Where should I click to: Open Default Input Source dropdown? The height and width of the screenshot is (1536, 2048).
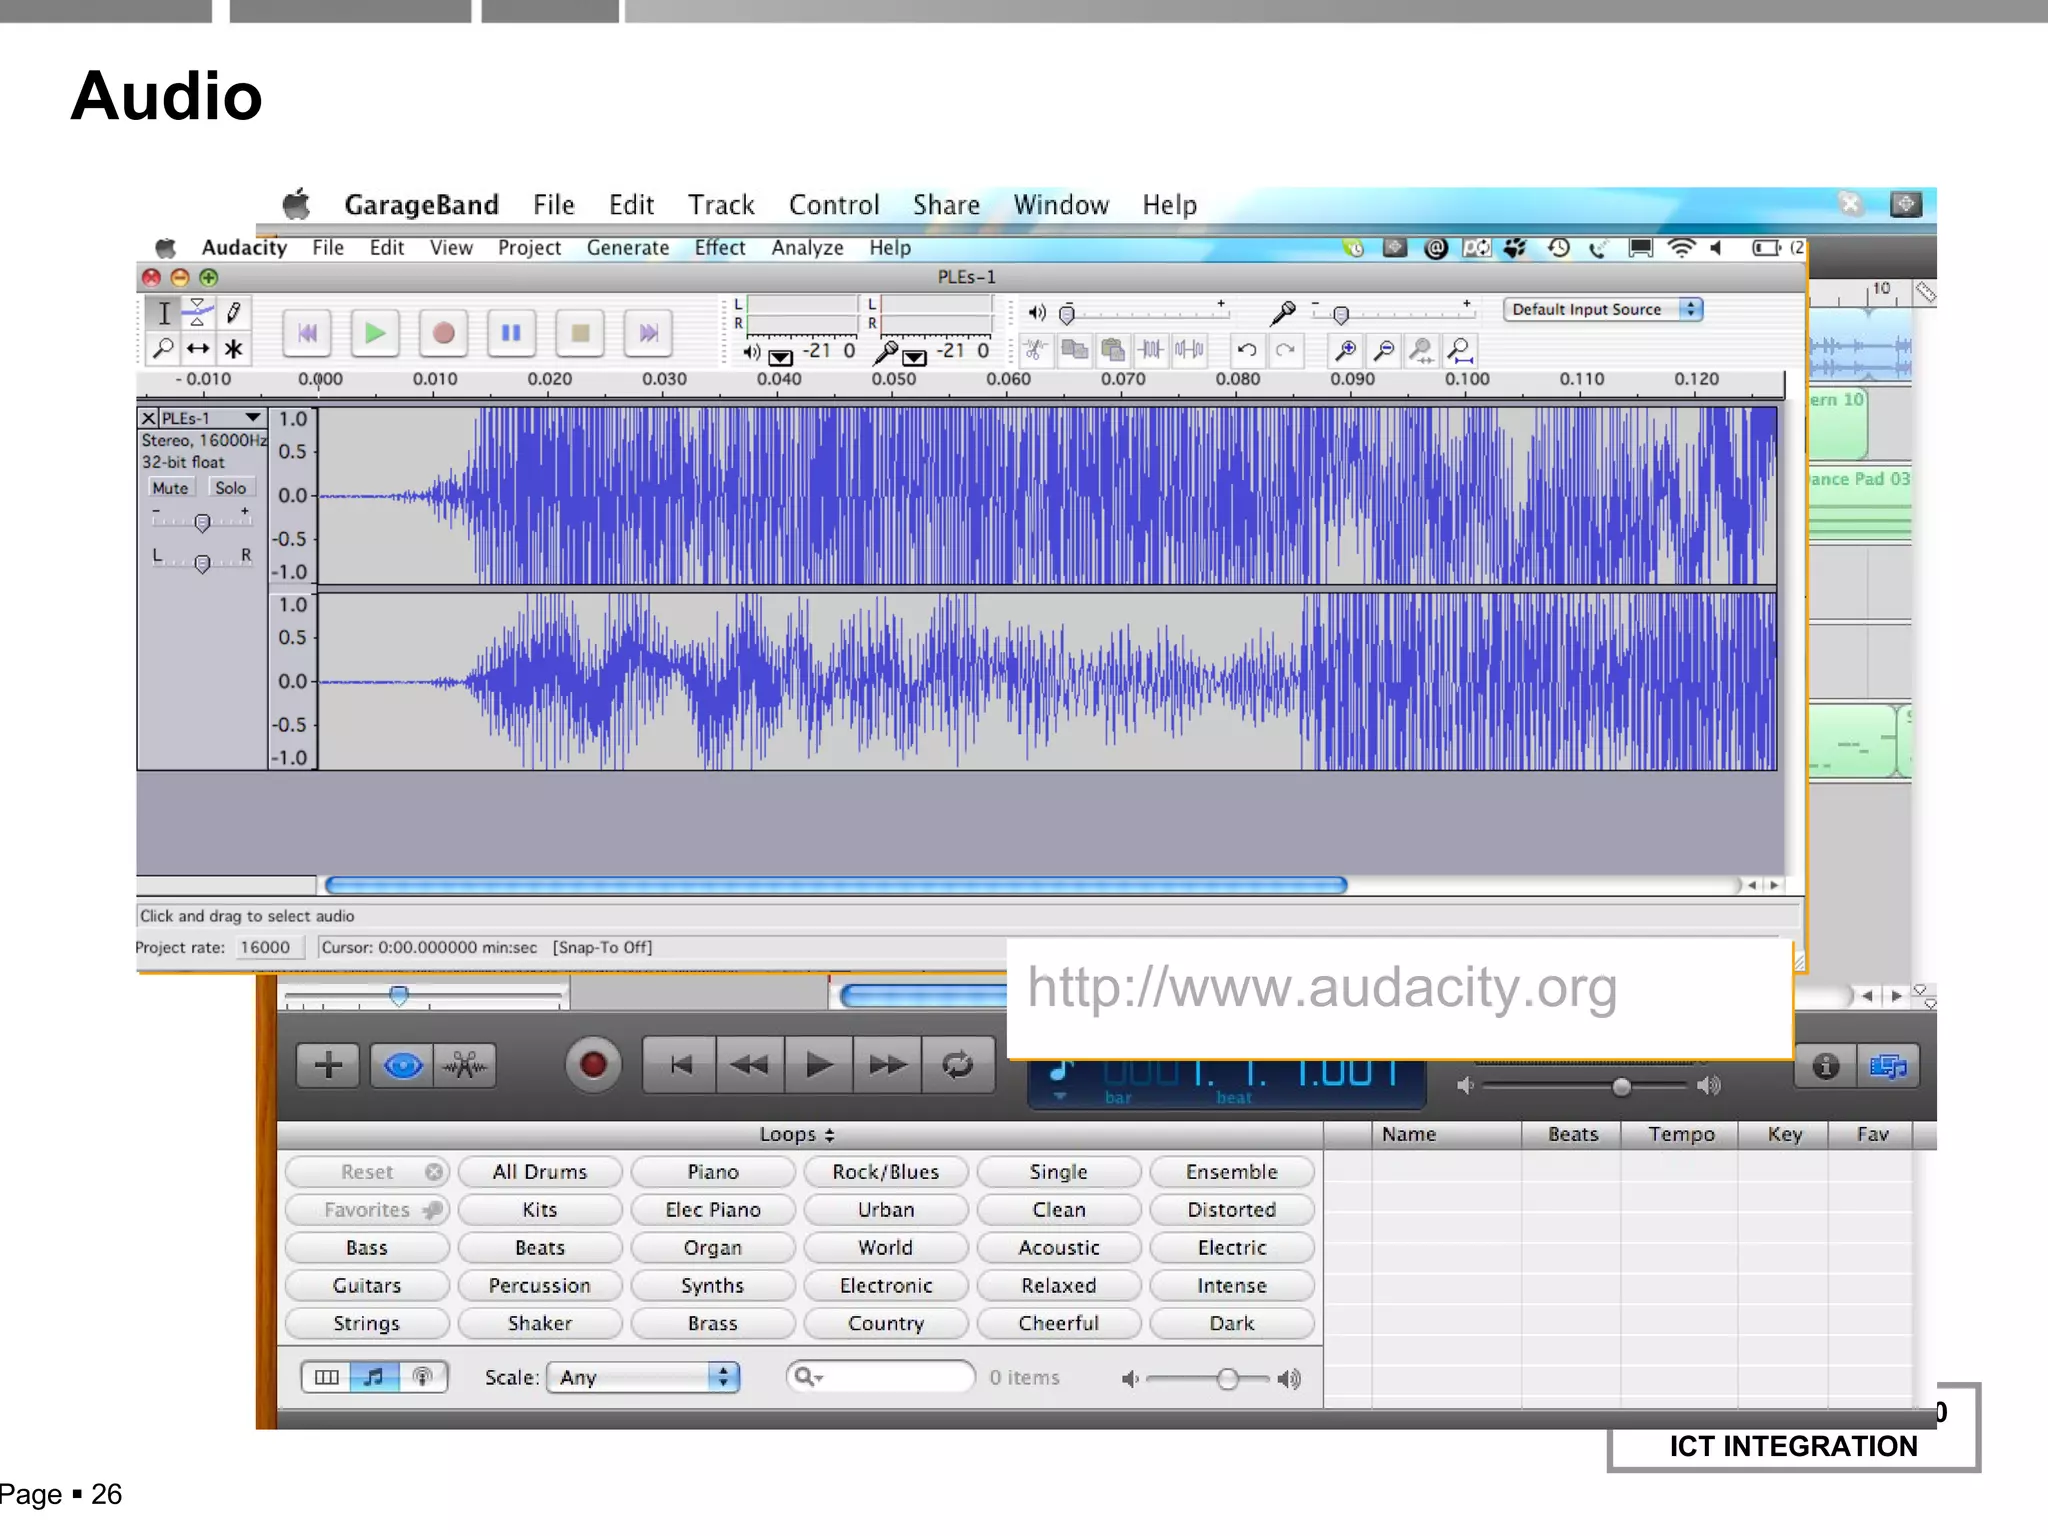(1603, 310)
